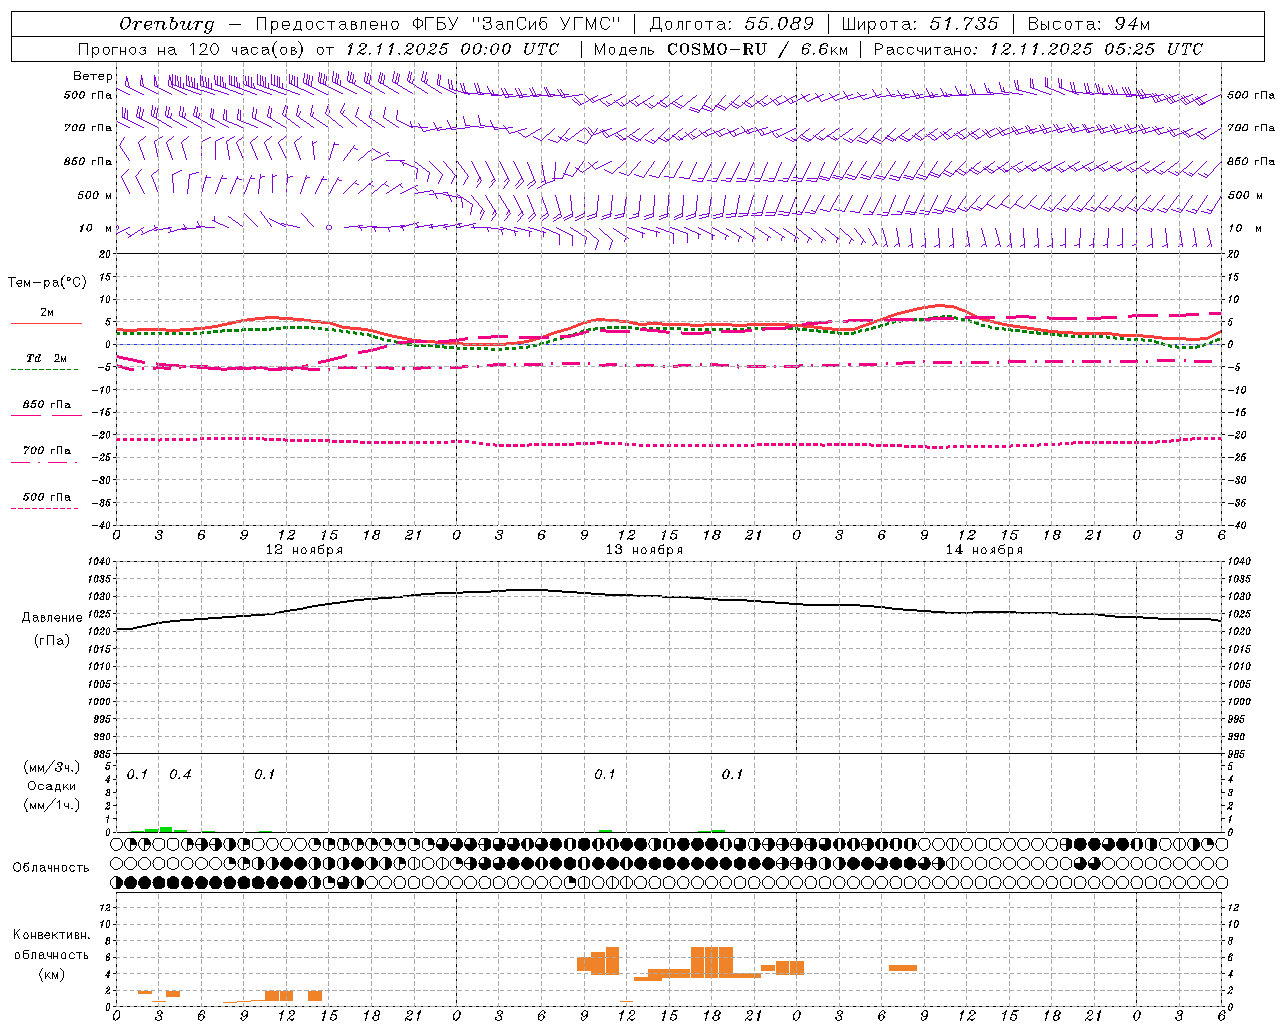The height and width of the screenshot is (1024, 1280).
Task: Click the 'Давление' pressure panel label
Action: (52, 618)
